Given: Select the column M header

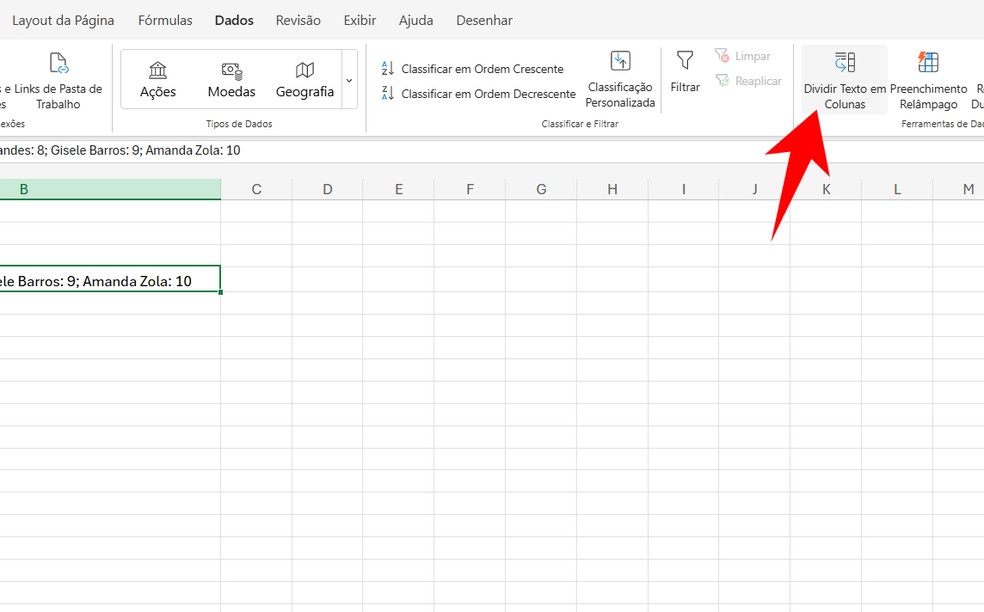Looking at the screenshot, I should tap(967, 188).
